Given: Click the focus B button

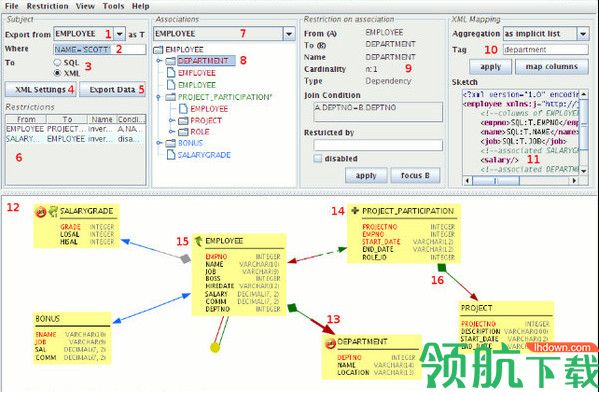Looking at the screenshot, I should [415, 176].
